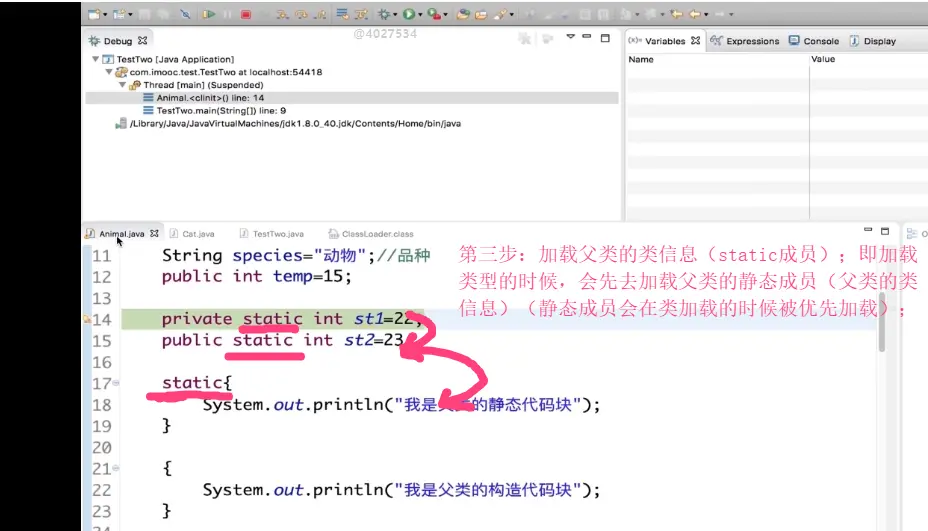The height and width of the screenshot is (531, 928).
Task: Collapse com.imooc.test.TestTwo at localhost node
Action: pyautogui.click(x=109, y=72)
